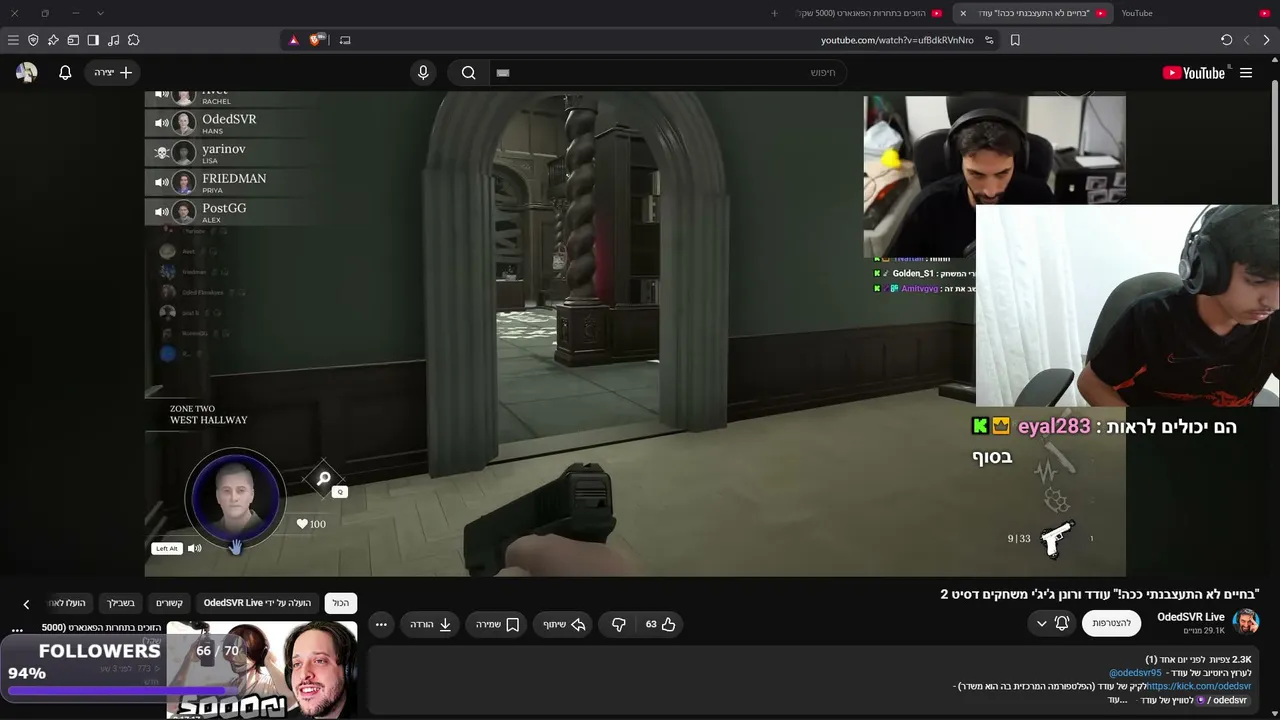Bookmark this page with the bookmark icon

click(1015, 40)
